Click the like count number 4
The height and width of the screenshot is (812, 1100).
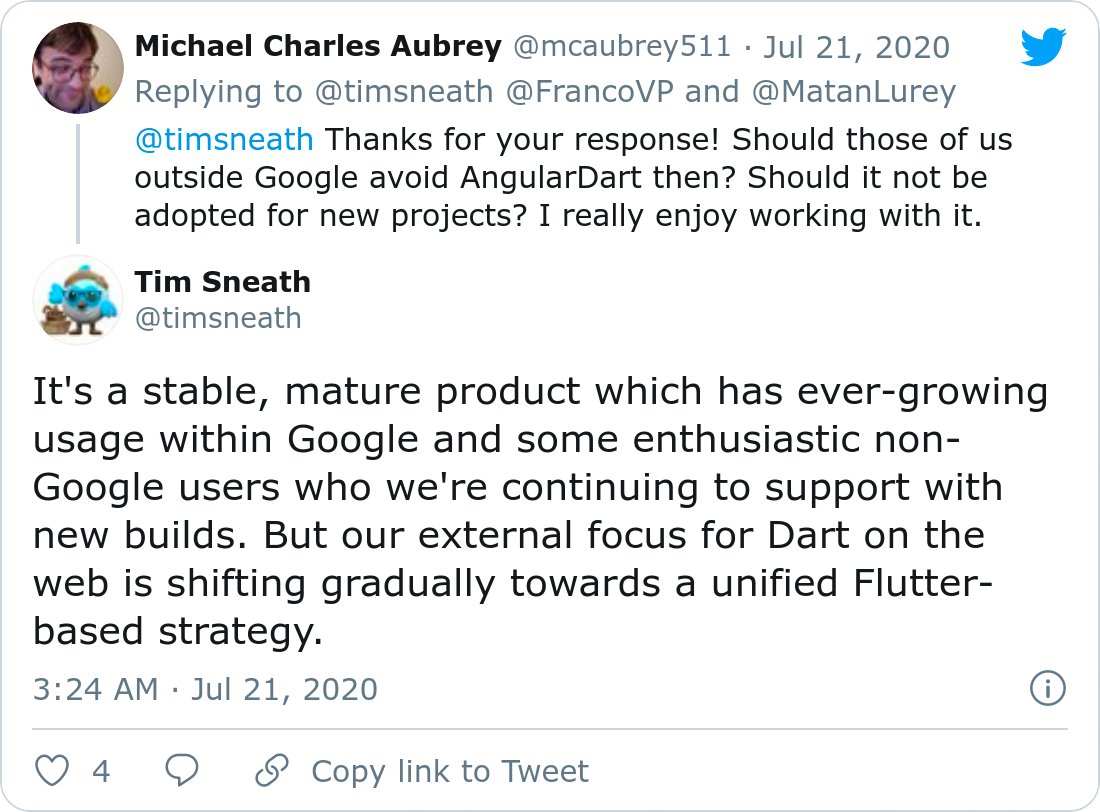101,771
